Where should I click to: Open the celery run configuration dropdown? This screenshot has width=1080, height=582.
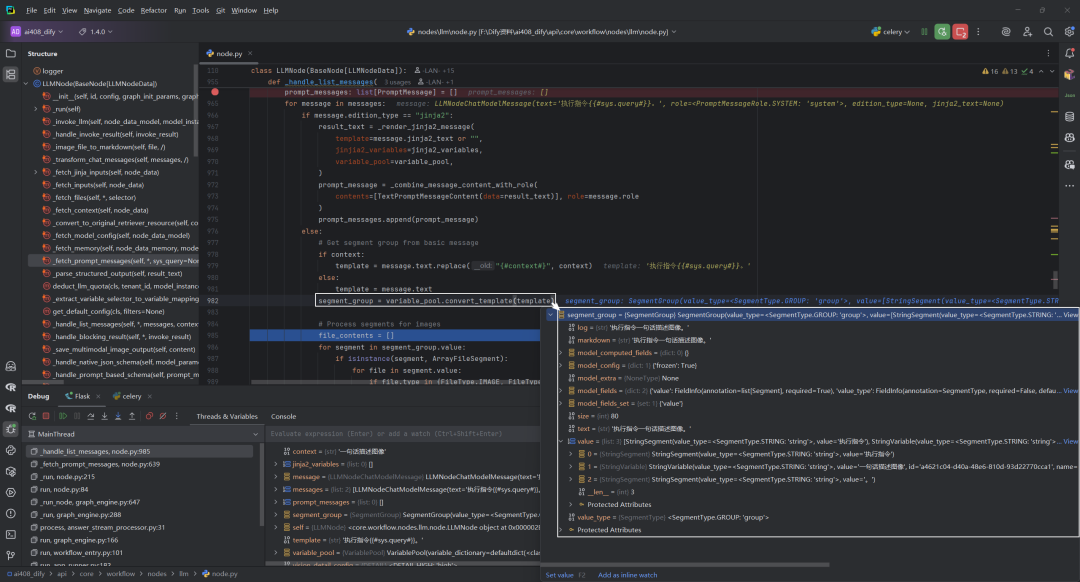click(891, 32)
